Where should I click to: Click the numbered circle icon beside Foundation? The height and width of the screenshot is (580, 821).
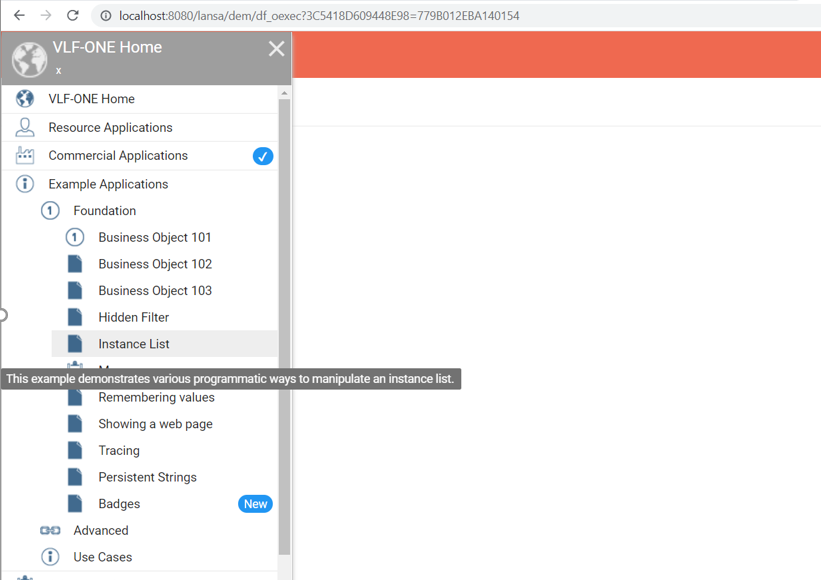tap(50, 210)
